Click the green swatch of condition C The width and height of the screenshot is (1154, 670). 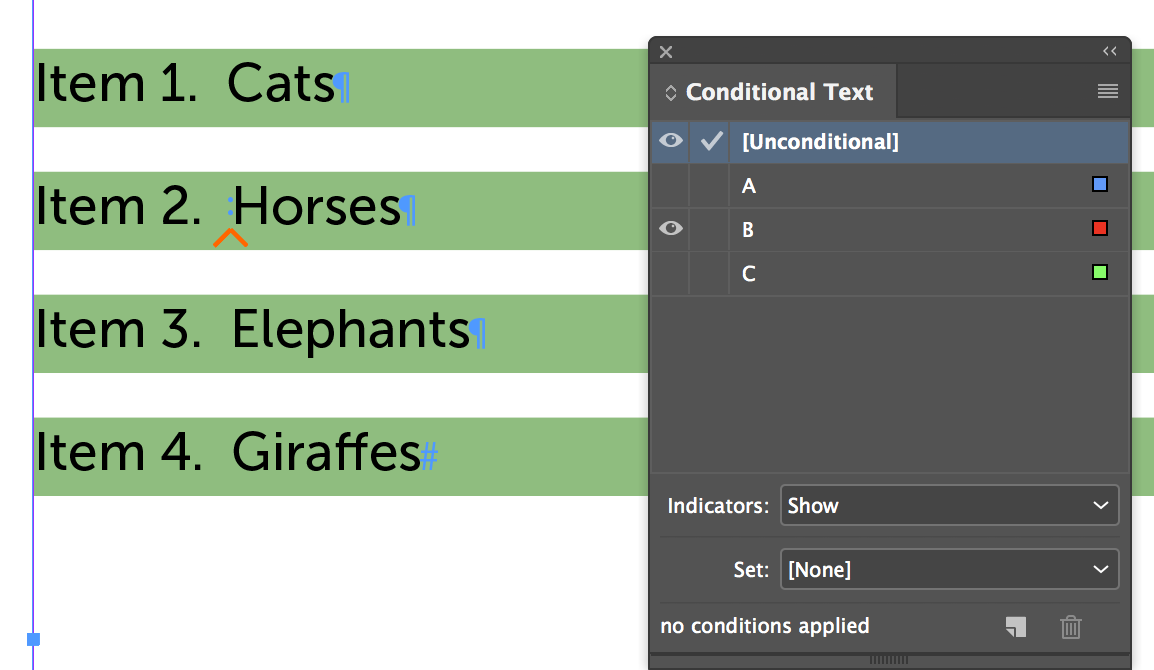coord(1100,272)
